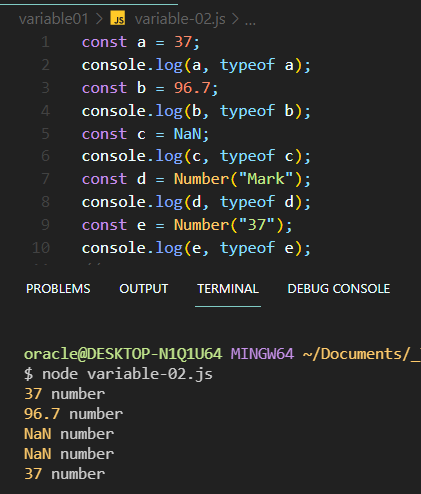Switch to the PROBLEMS tab
The image size is (421, 494).
[x=58, y=289]
